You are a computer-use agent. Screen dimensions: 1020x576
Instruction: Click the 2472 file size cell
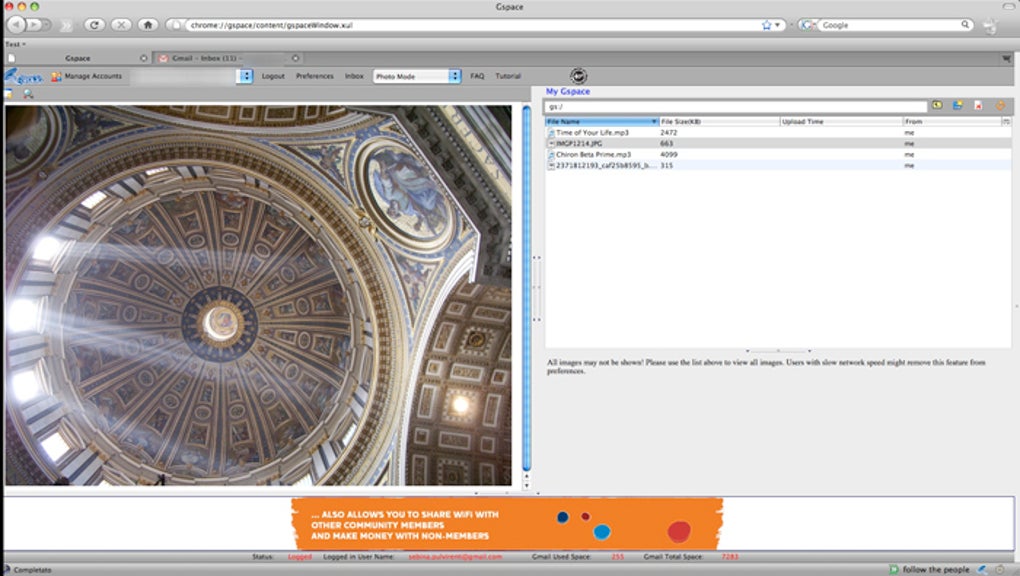tap(669, 133)
